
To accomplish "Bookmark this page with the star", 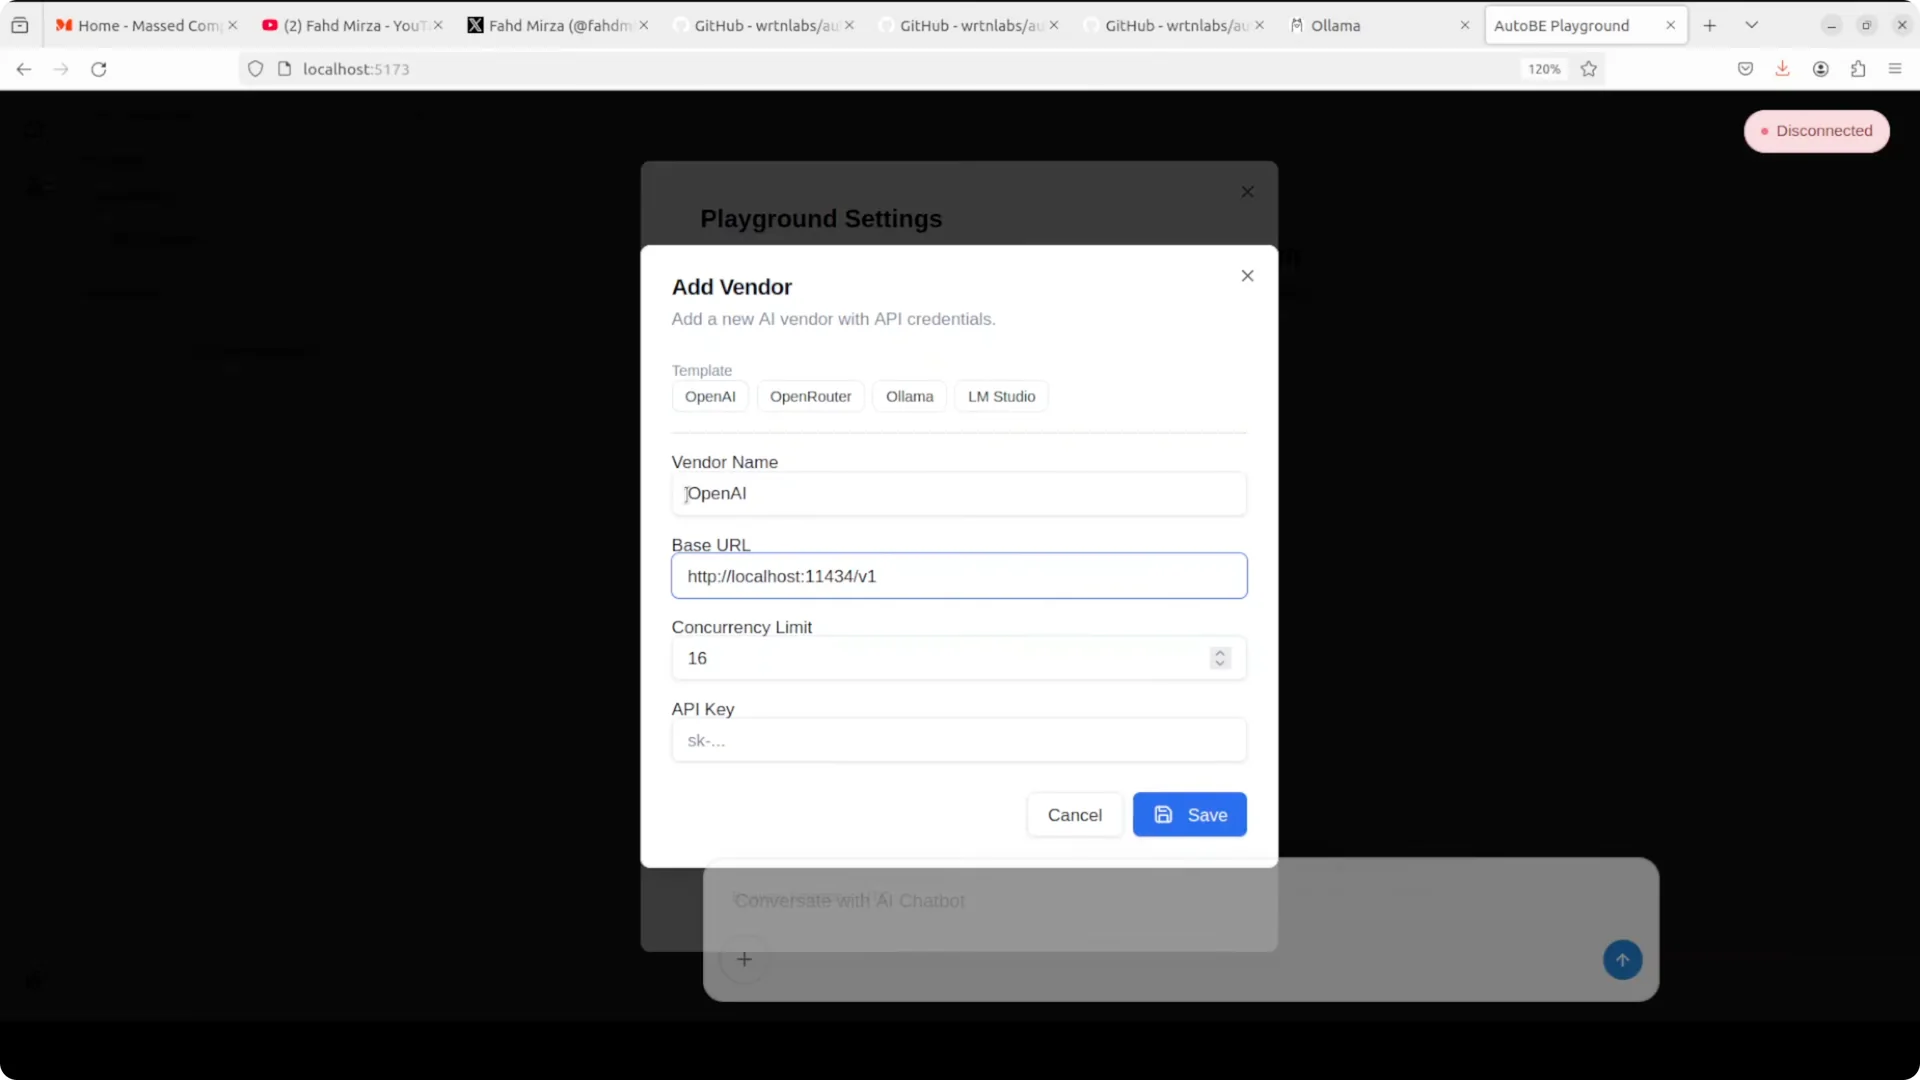I will click(1589, 69).
